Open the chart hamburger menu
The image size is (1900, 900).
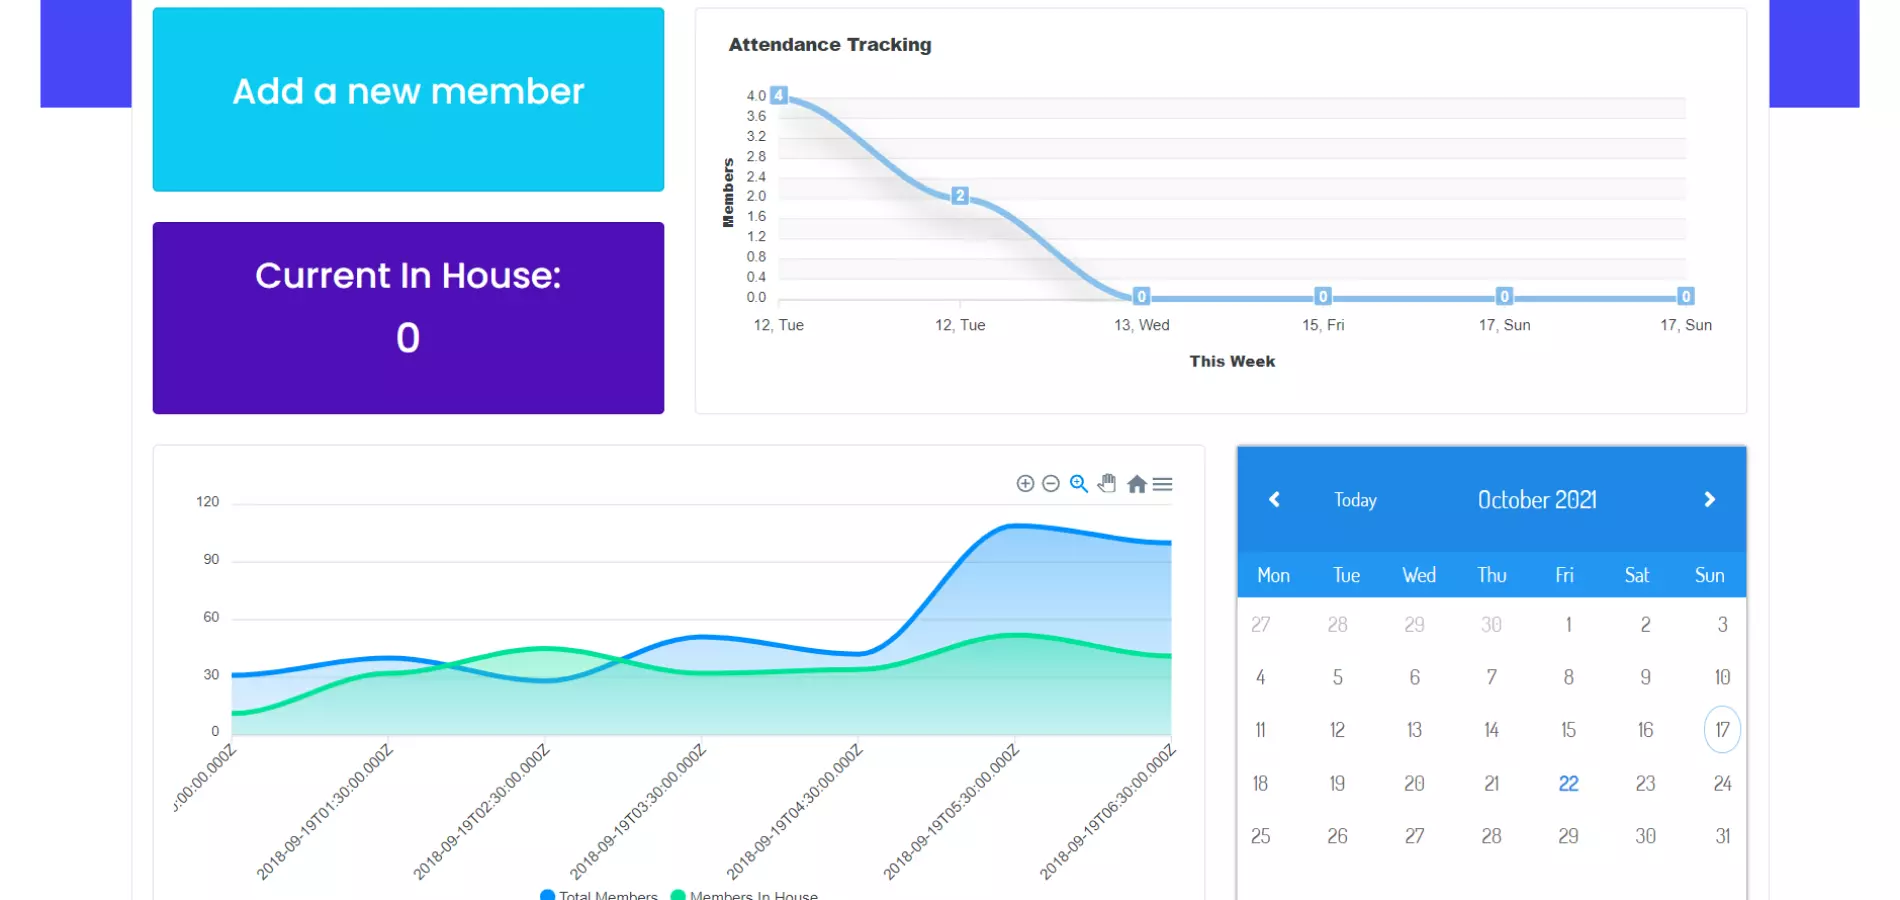[1162, 484]
